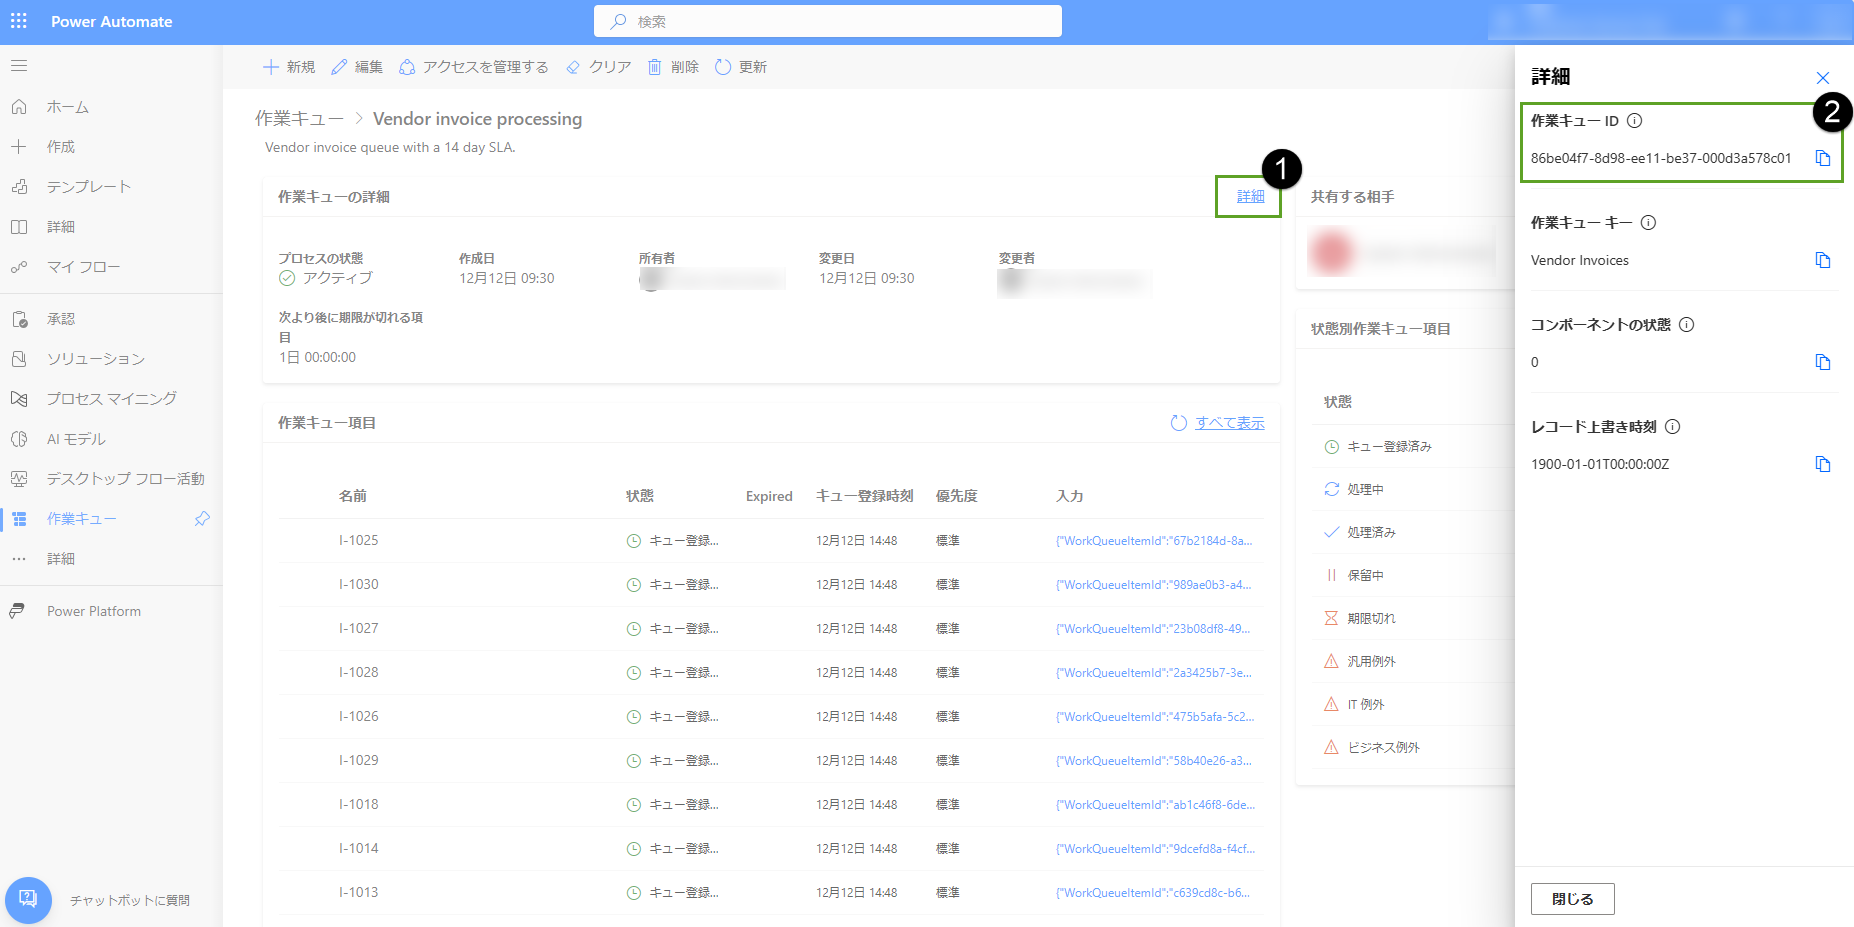
Task: Click the Power Automate title
Action: tap(111, 21)
